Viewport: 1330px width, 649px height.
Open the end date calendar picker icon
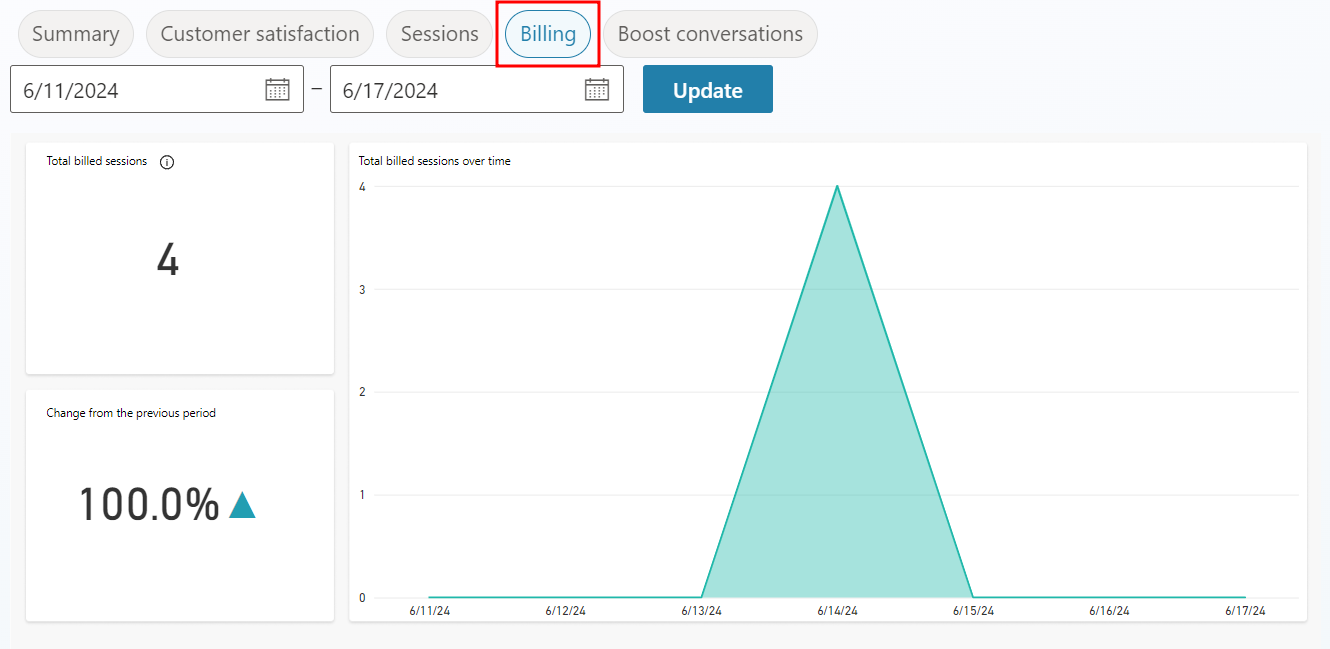point(597,89)
